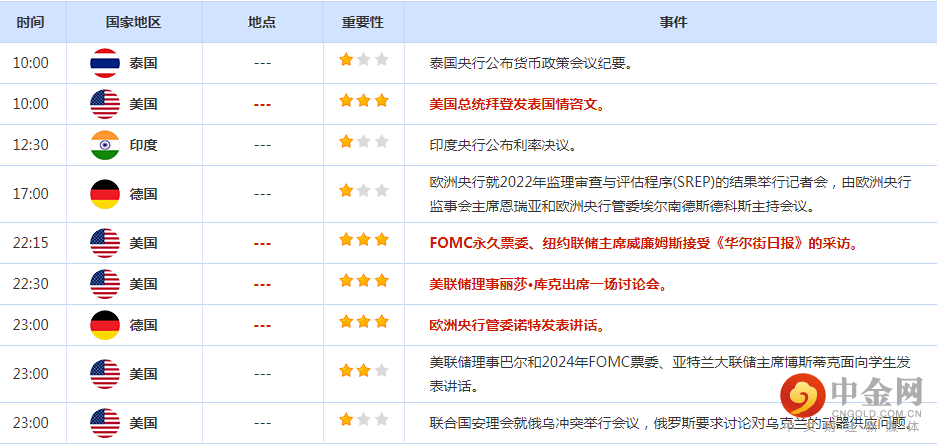Click the three-star rating for Biden's State of the Union

click(x=363, y=102)
